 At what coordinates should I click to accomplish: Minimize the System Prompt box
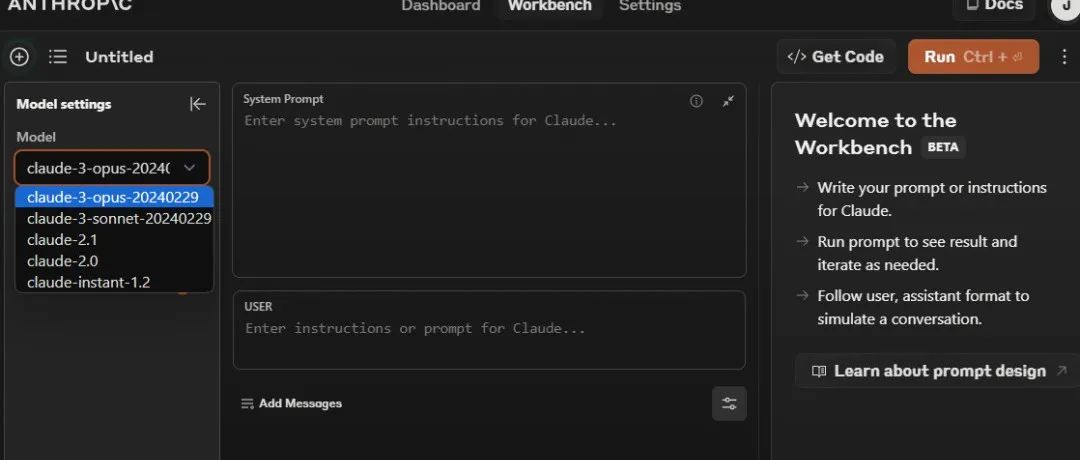[728, 101]
